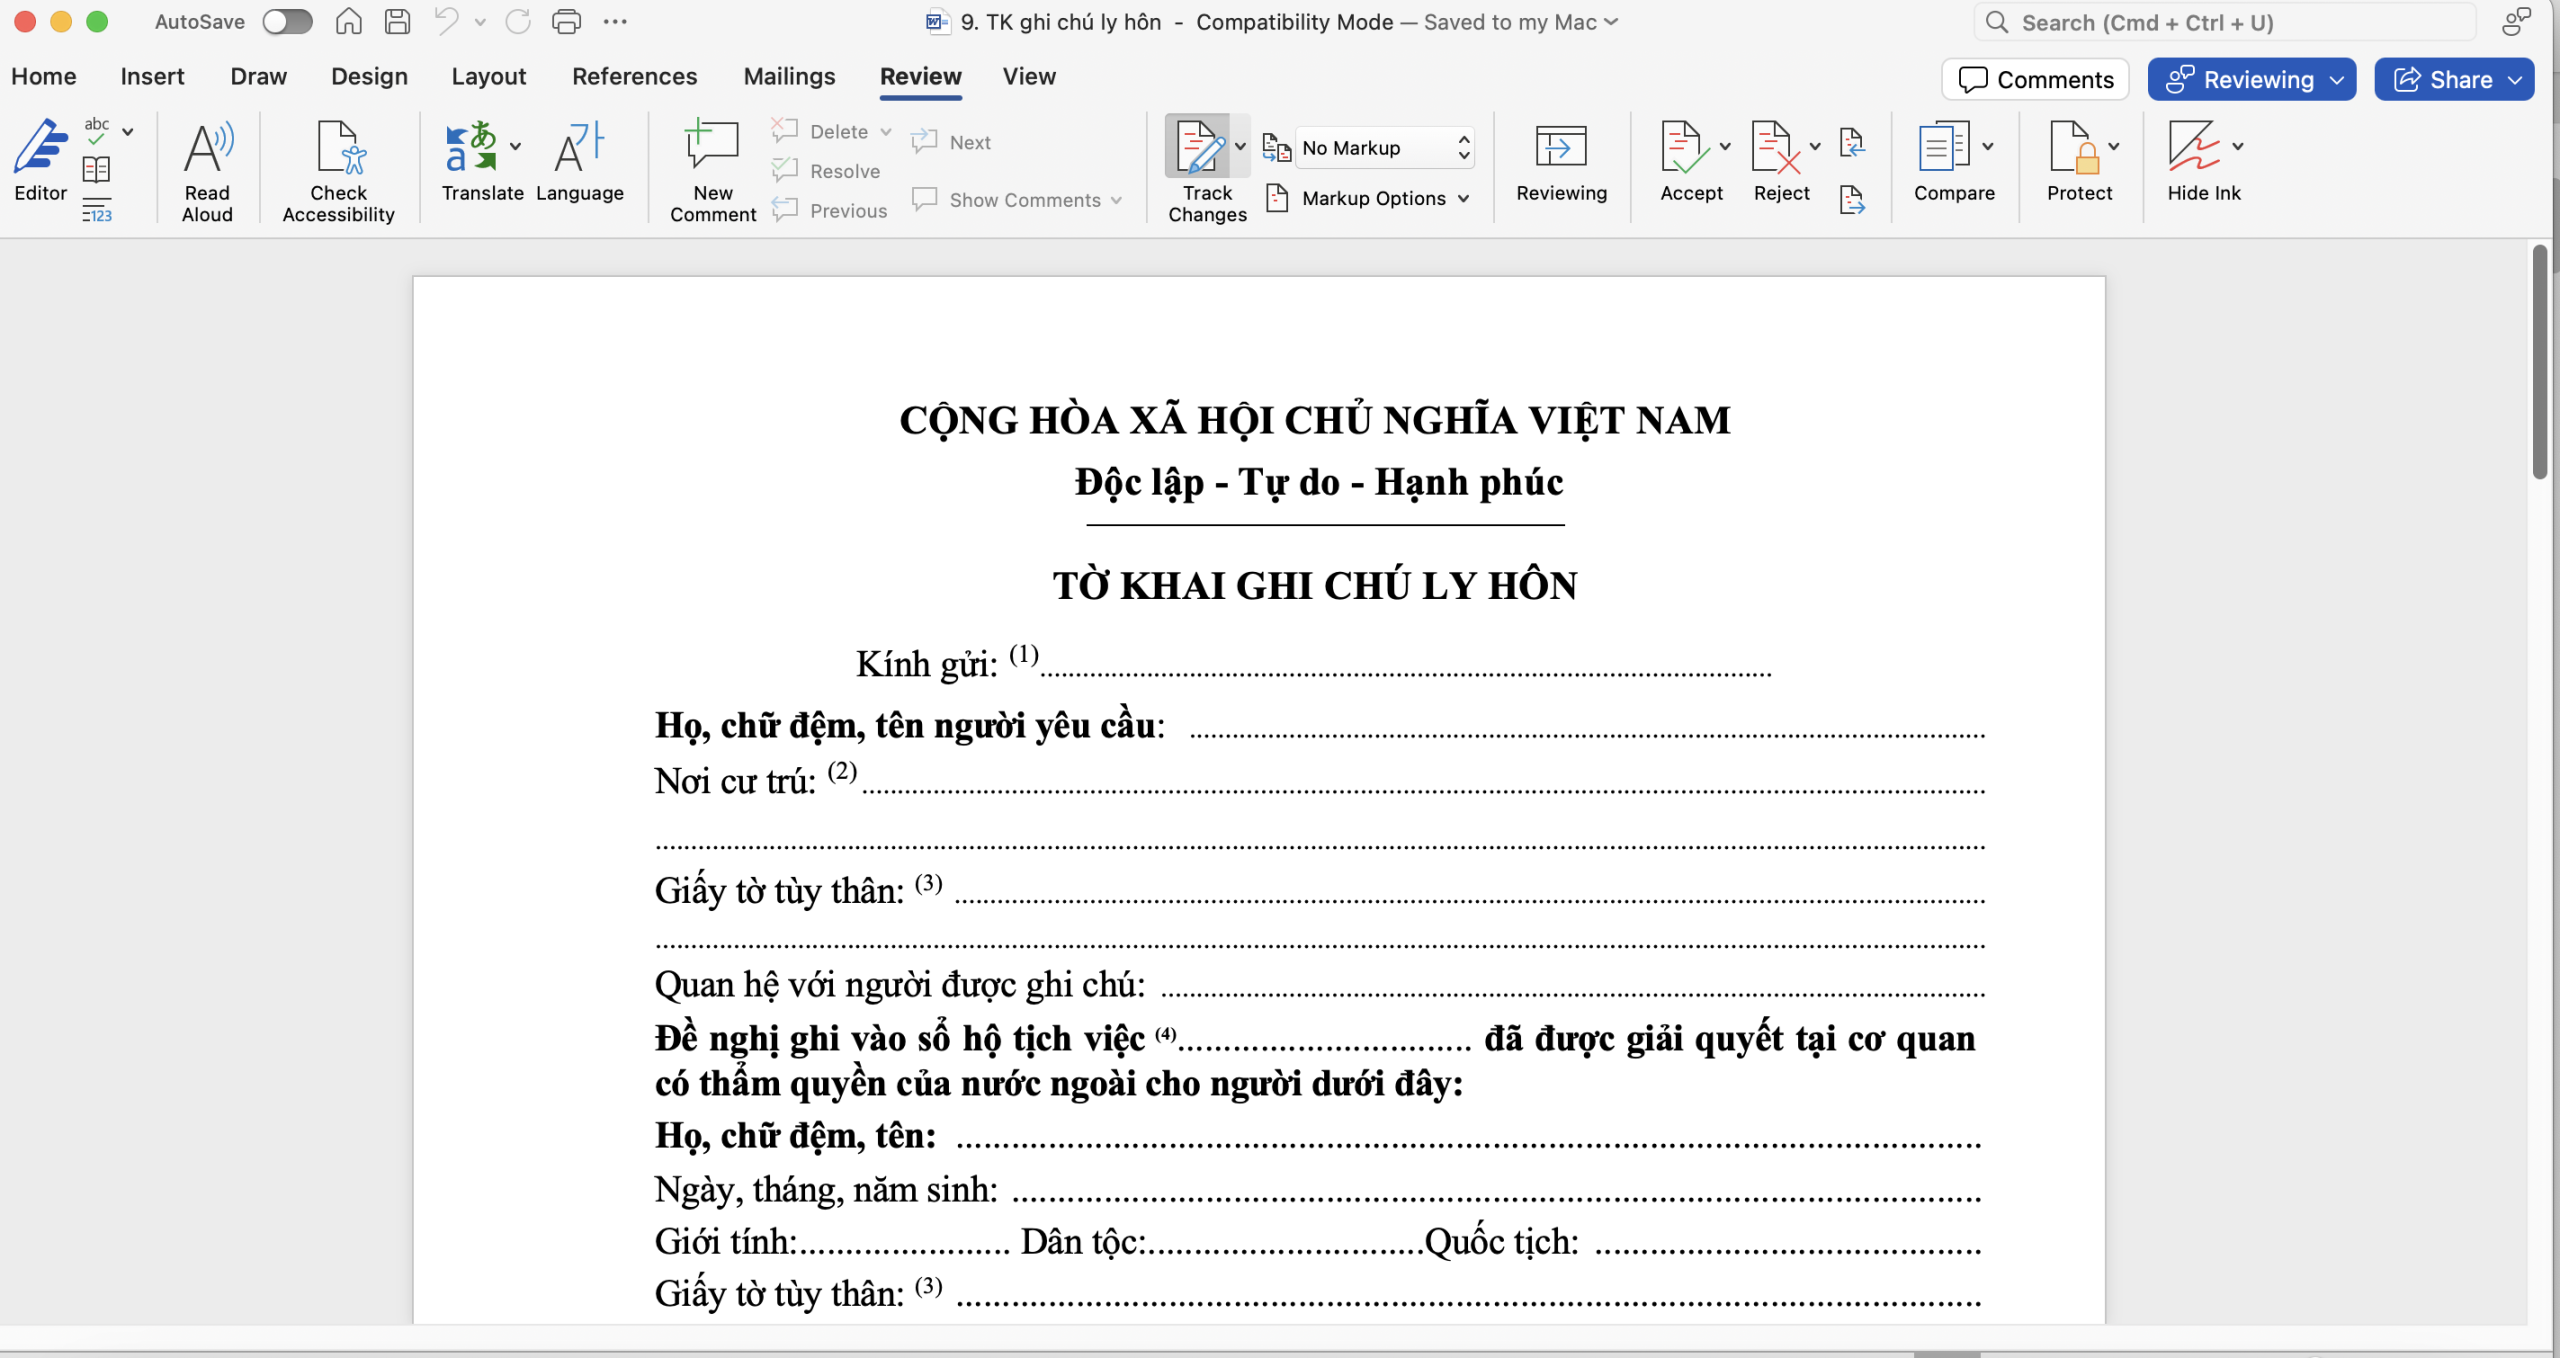
Task: Open the document title dropdown chevron
Action: (1612, 22)
